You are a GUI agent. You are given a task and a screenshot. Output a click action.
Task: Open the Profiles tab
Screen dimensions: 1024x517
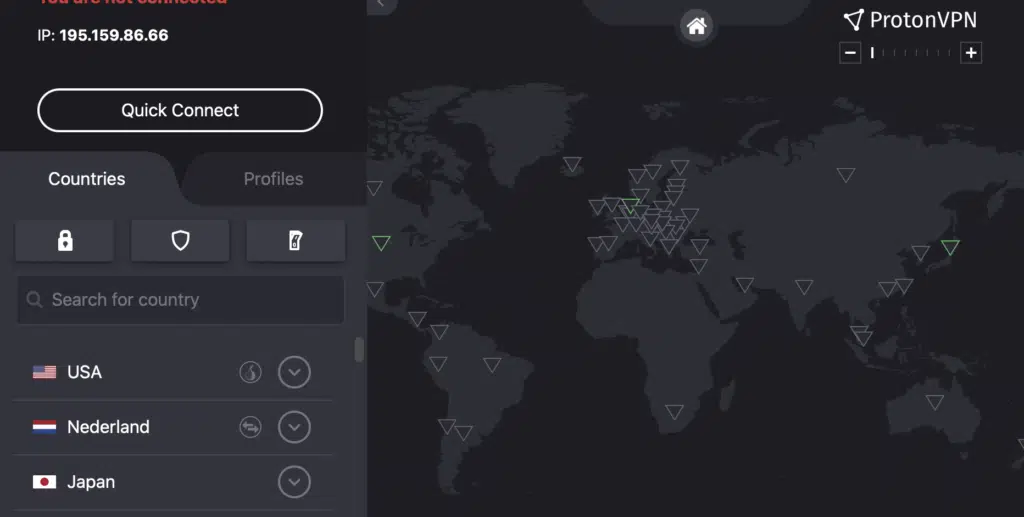point(273,179)
